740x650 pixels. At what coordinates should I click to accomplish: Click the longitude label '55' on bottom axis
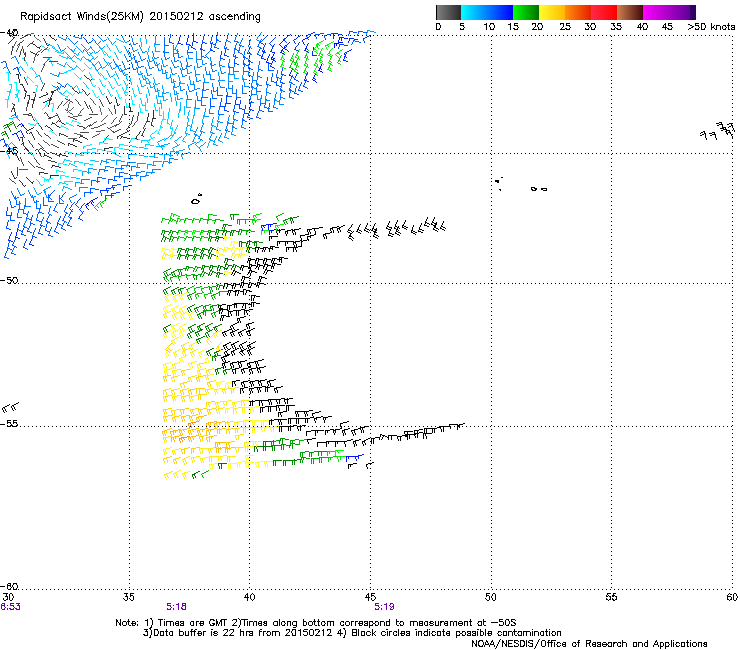(611, 597)
